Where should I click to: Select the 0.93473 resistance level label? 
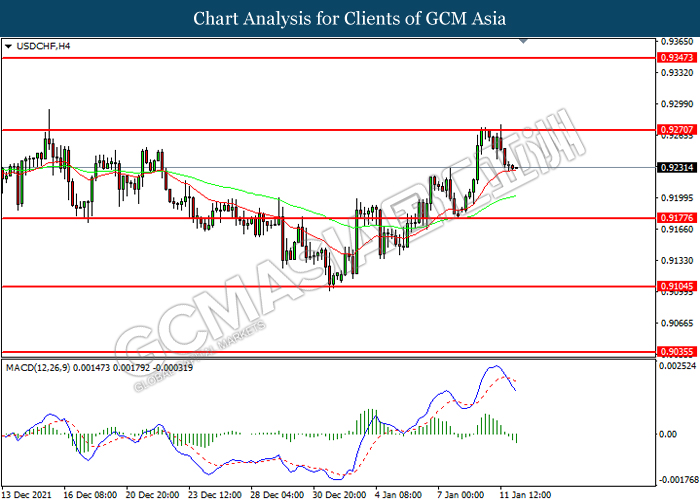(x=677, y=58)
